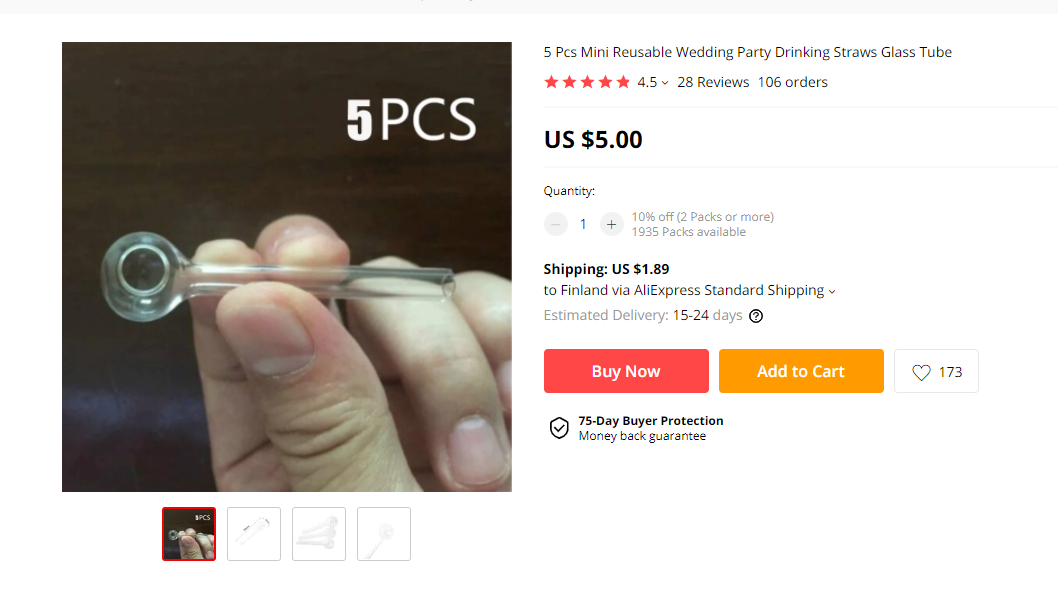This screenshot has width=1058, height=592.
Task: Click the quantity number field
Action: coord(584,225)
